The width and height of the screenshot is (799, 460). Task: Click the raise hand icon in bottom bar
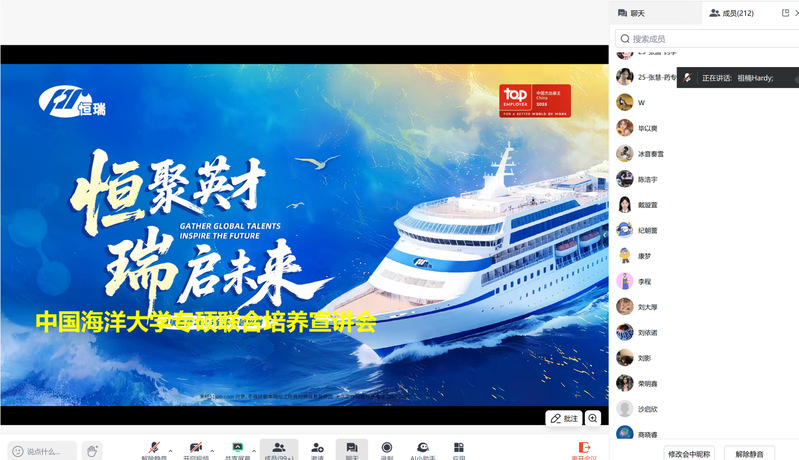[92, 451]
